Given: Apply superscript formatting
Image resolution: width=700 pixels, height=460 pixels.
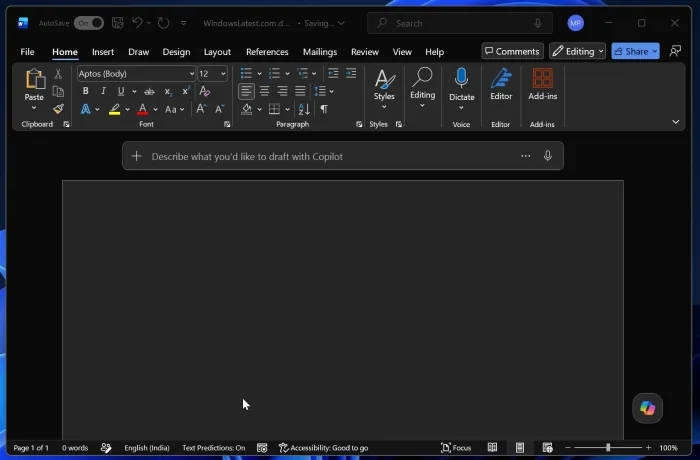Looking at the screenshot, I should 186,91.
